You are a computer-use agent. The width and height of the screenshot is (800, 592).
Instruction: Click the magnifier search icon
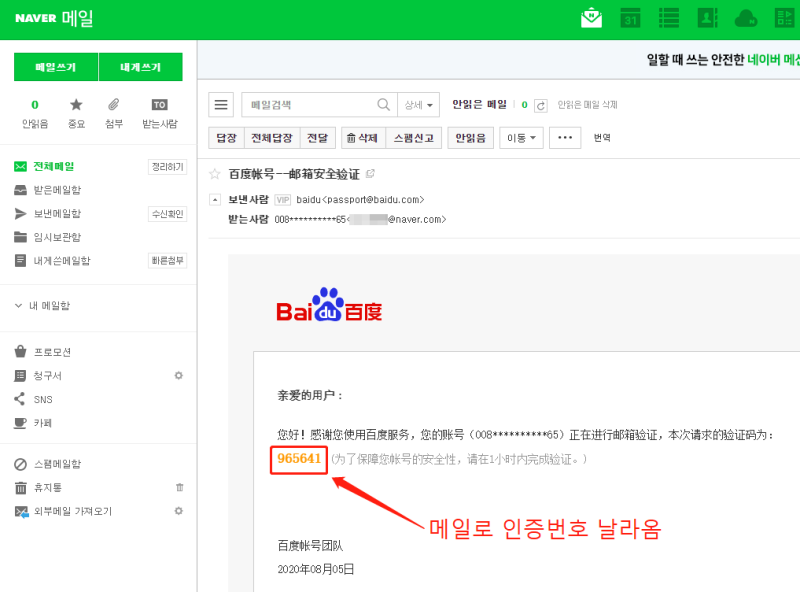coord(384,105)
